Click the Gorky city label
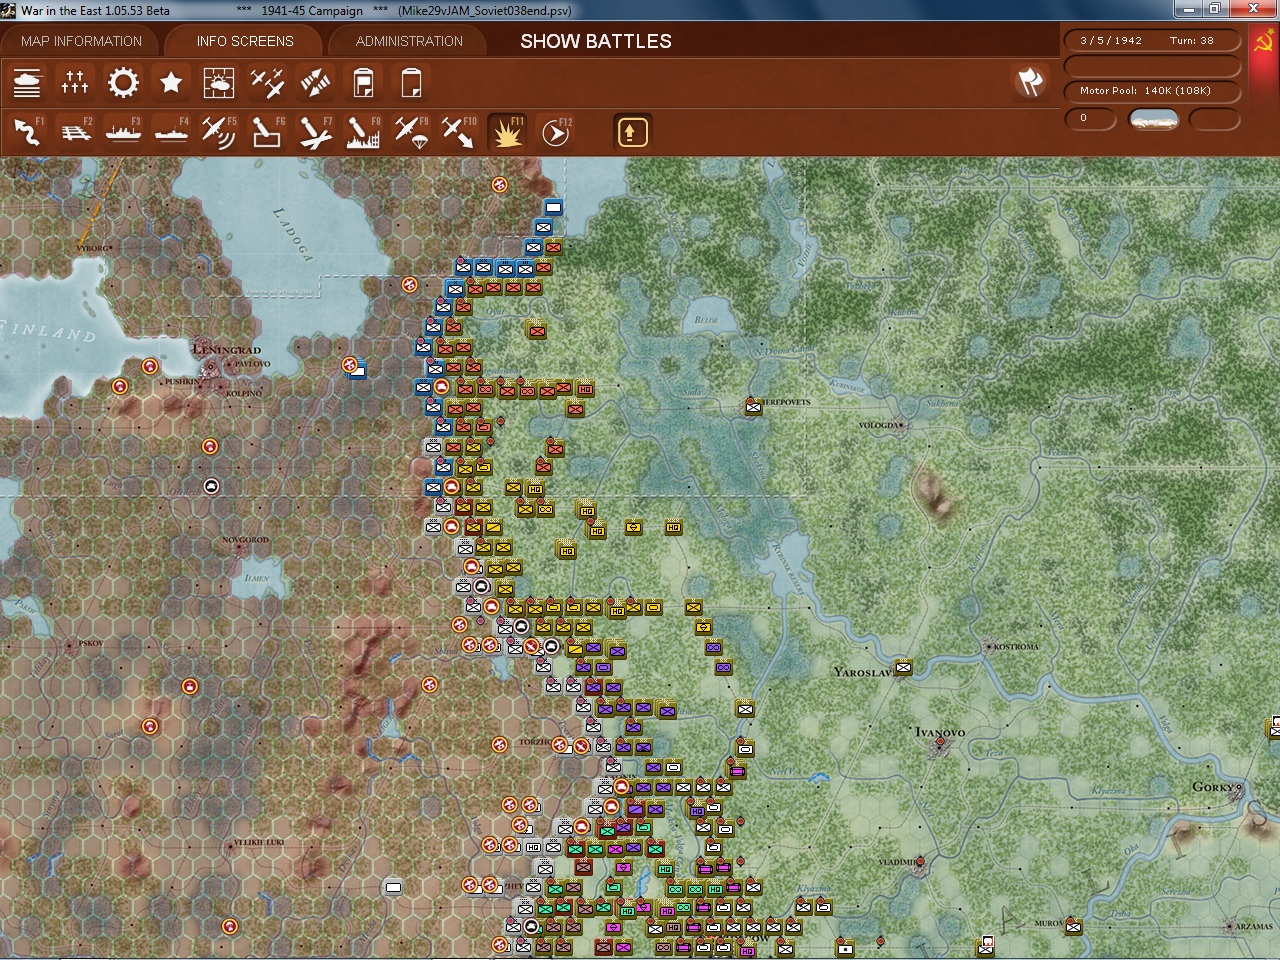Screen dimensions: 1280x960 pyautogui.click(x=1214, y=787)
